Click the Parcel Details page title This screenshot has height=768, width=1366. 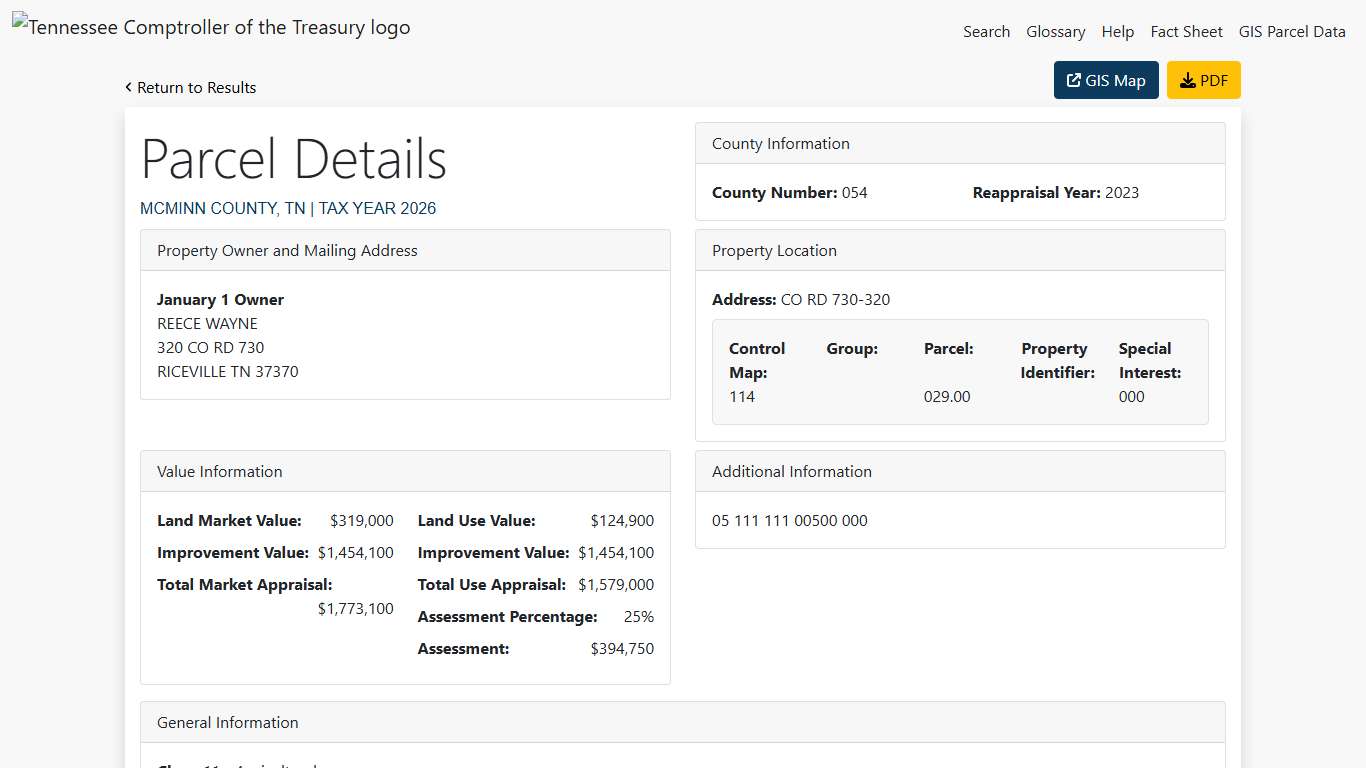click(x=293, y=158)
